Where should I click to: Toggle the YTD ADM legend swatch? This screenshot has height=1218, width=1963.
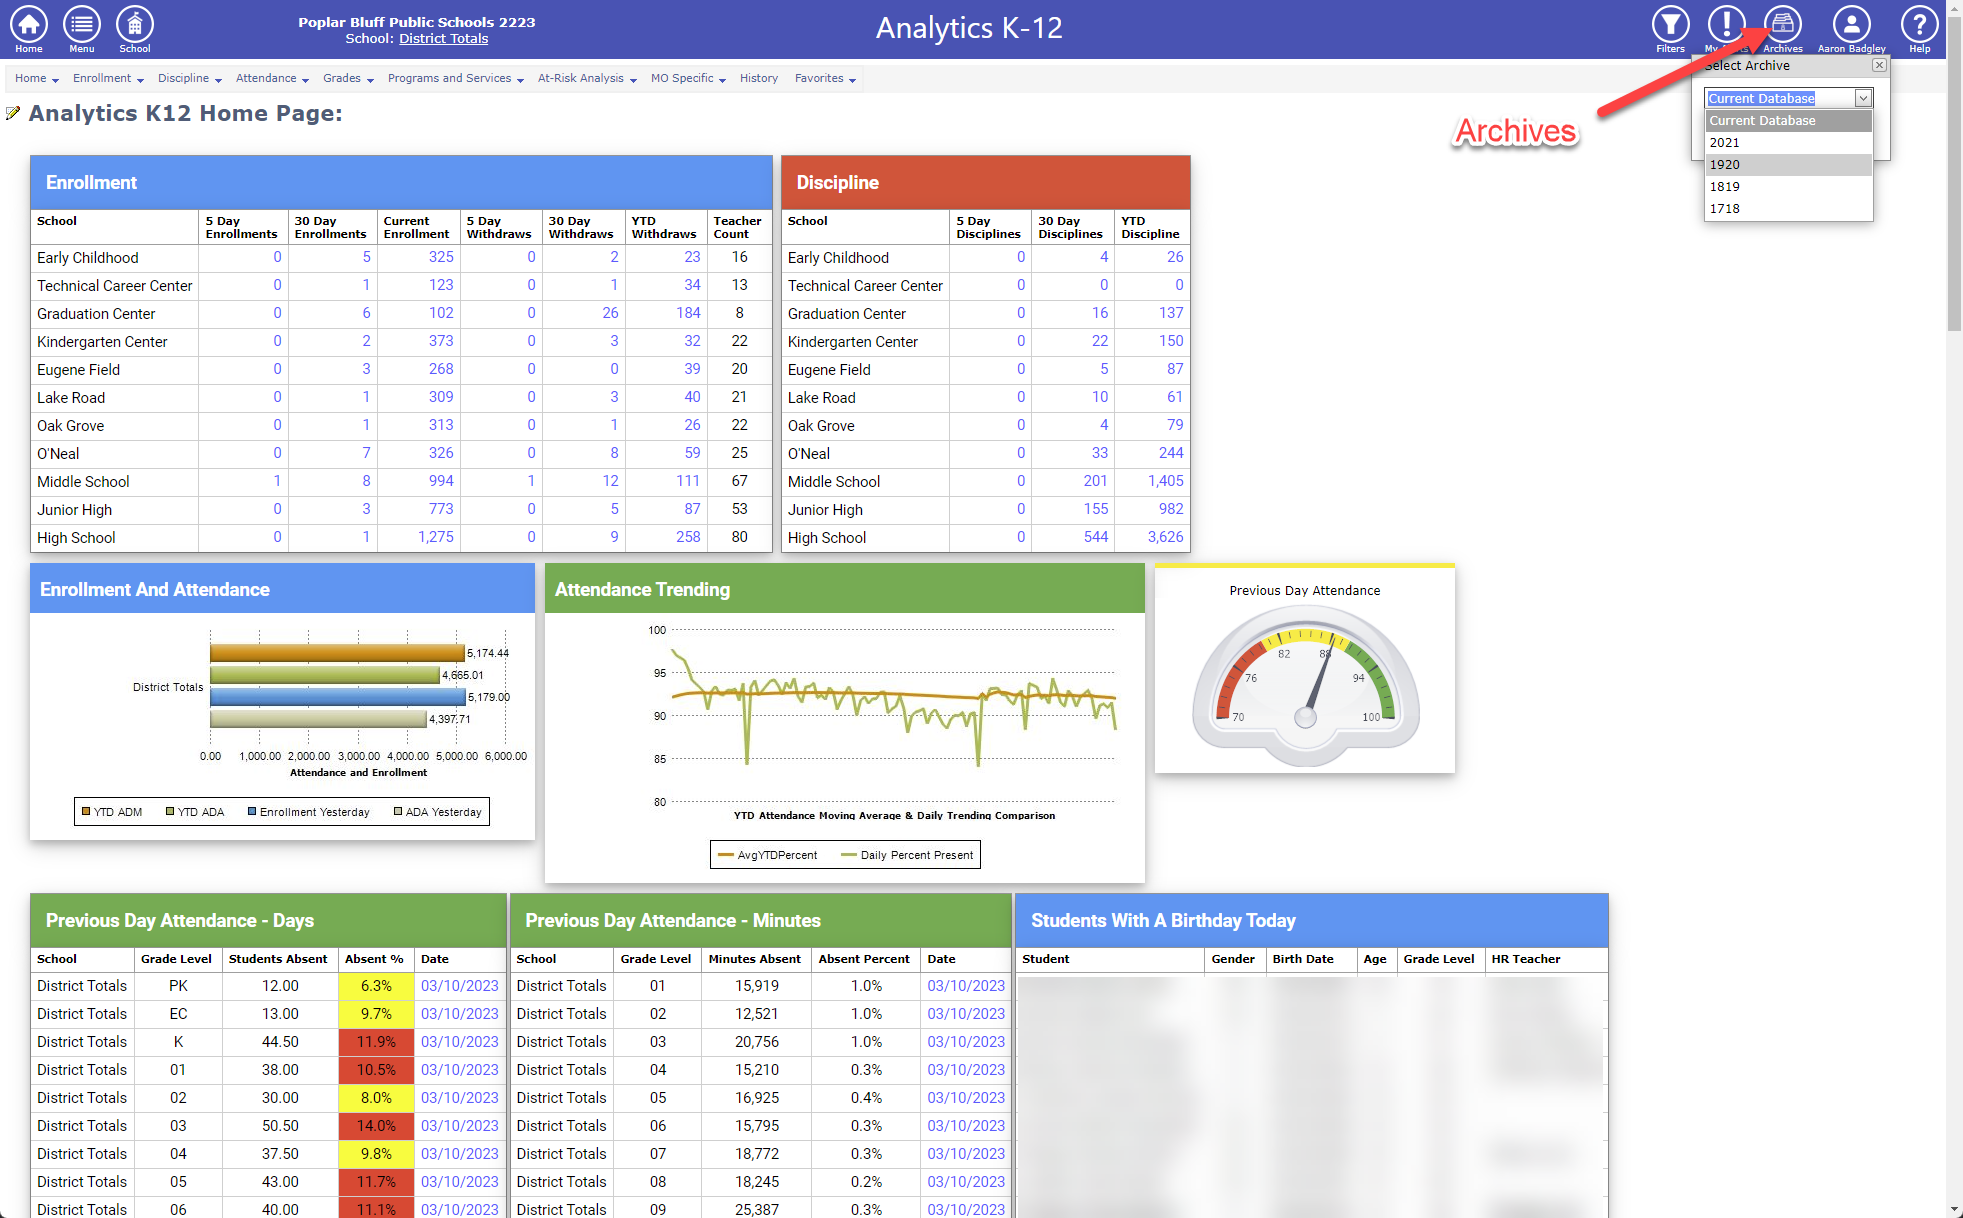point(87,812)
